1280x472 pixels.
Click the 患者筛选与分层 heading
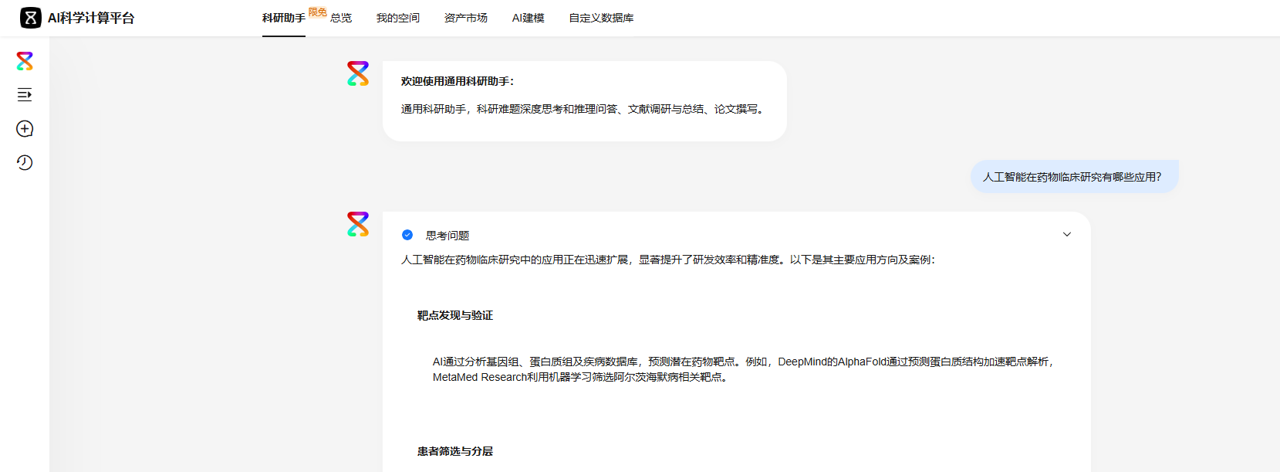[x=455, y=451]
